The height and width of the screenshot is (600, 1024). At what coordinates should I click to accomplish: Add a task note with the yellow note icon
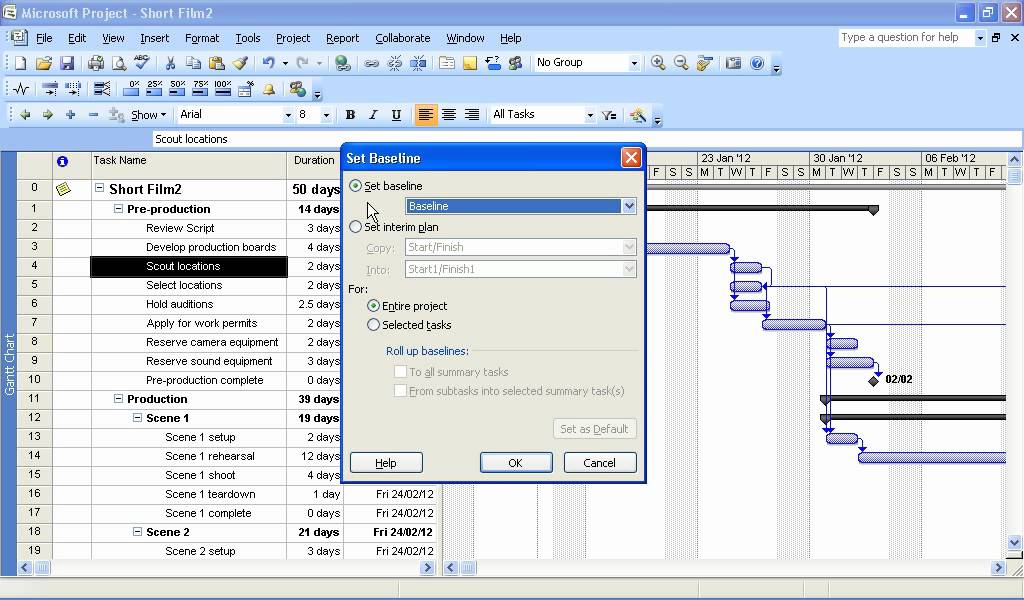tap(470, 63)
